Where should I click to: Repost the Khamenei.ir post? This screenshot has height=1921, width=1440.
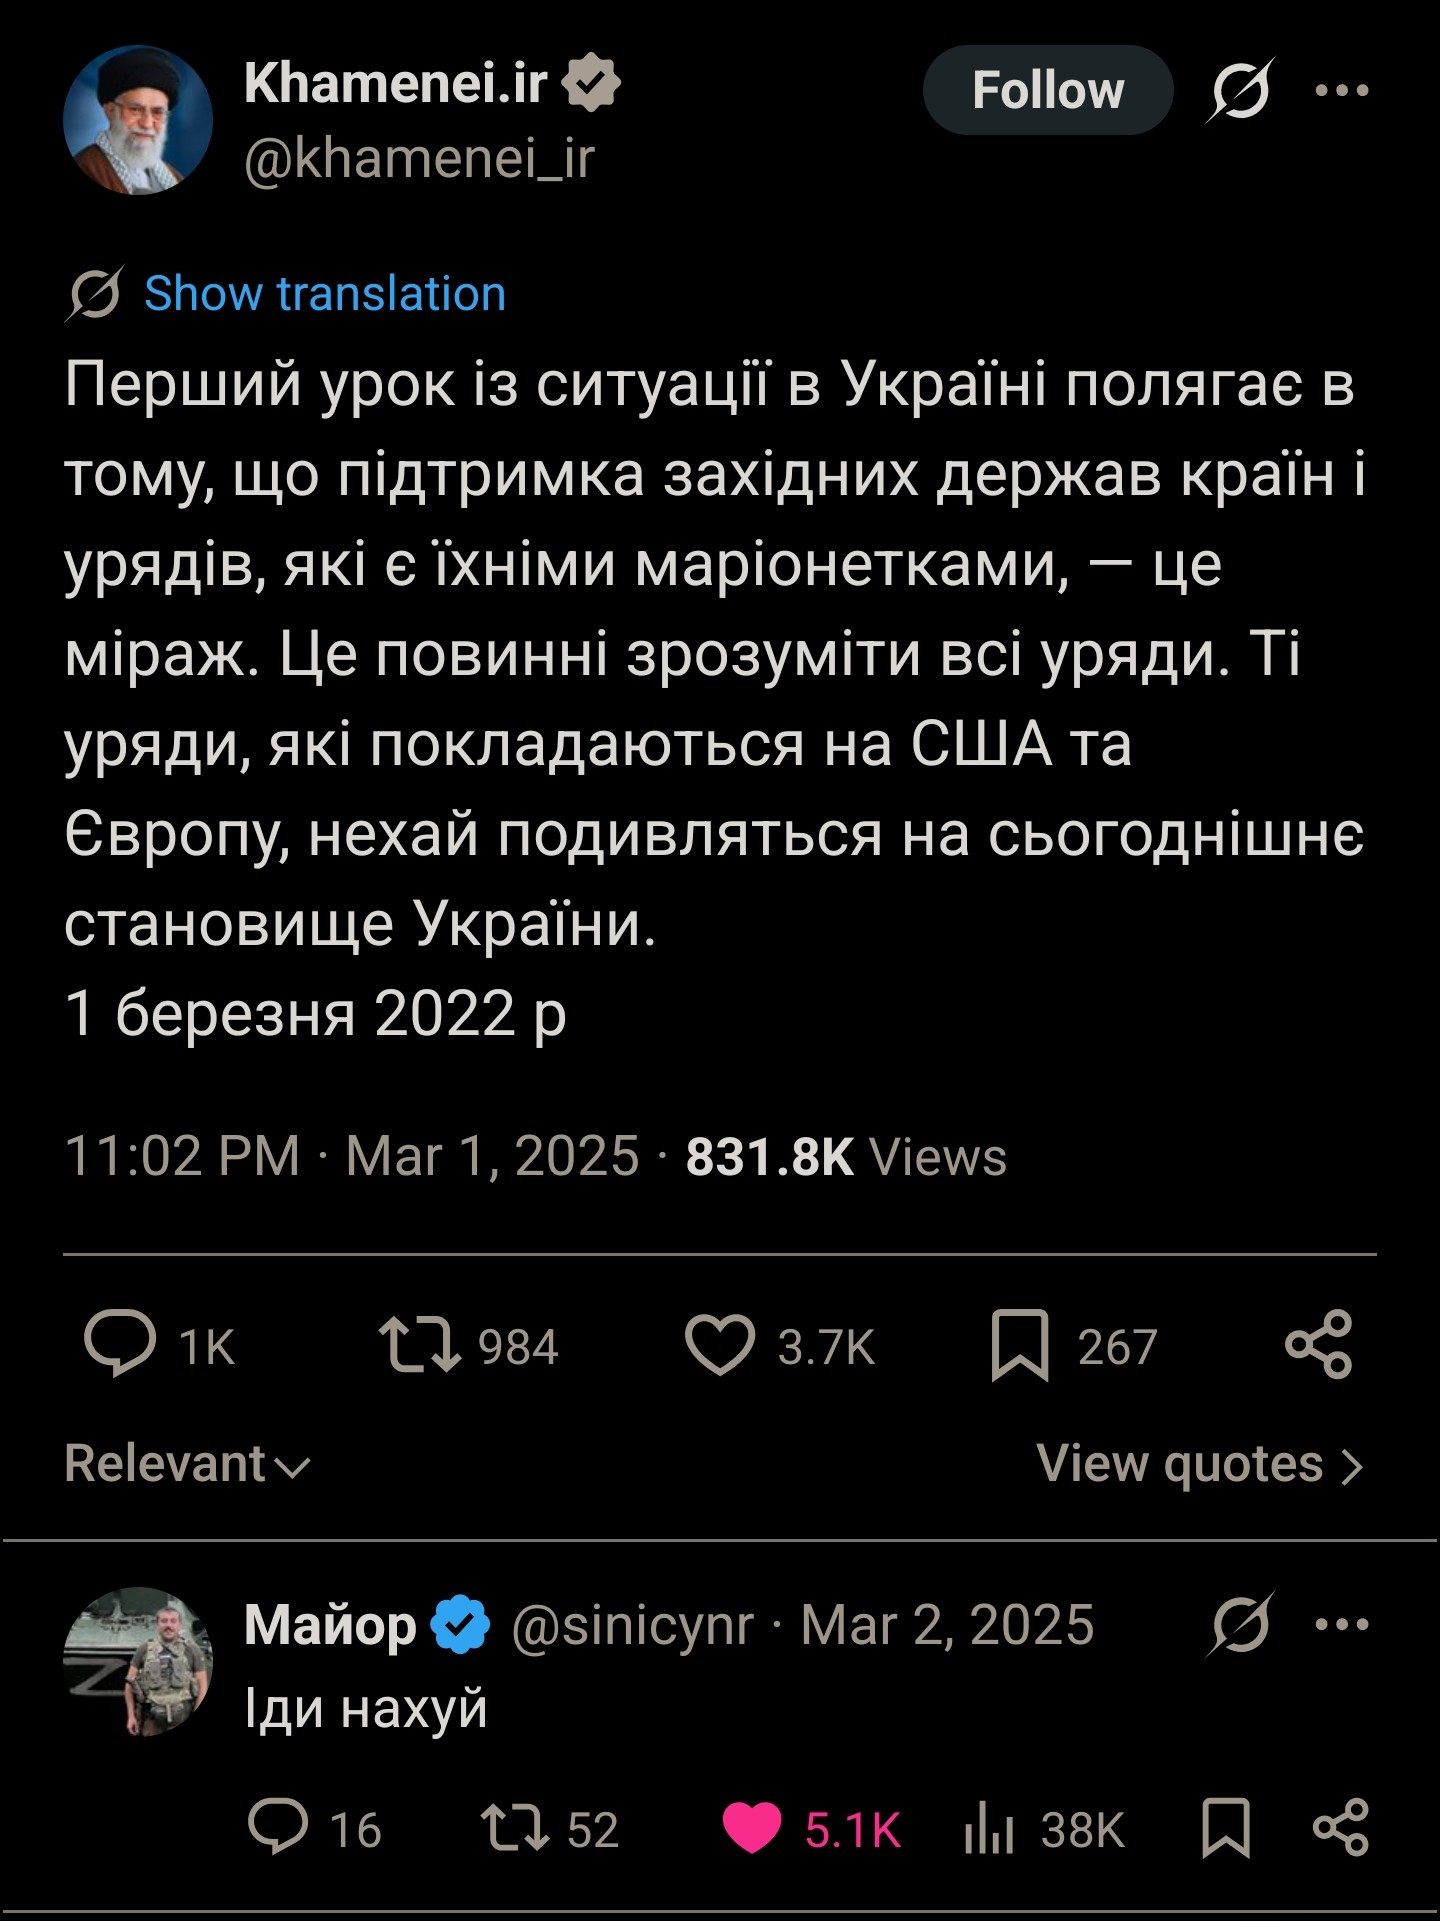[420, 1345]
